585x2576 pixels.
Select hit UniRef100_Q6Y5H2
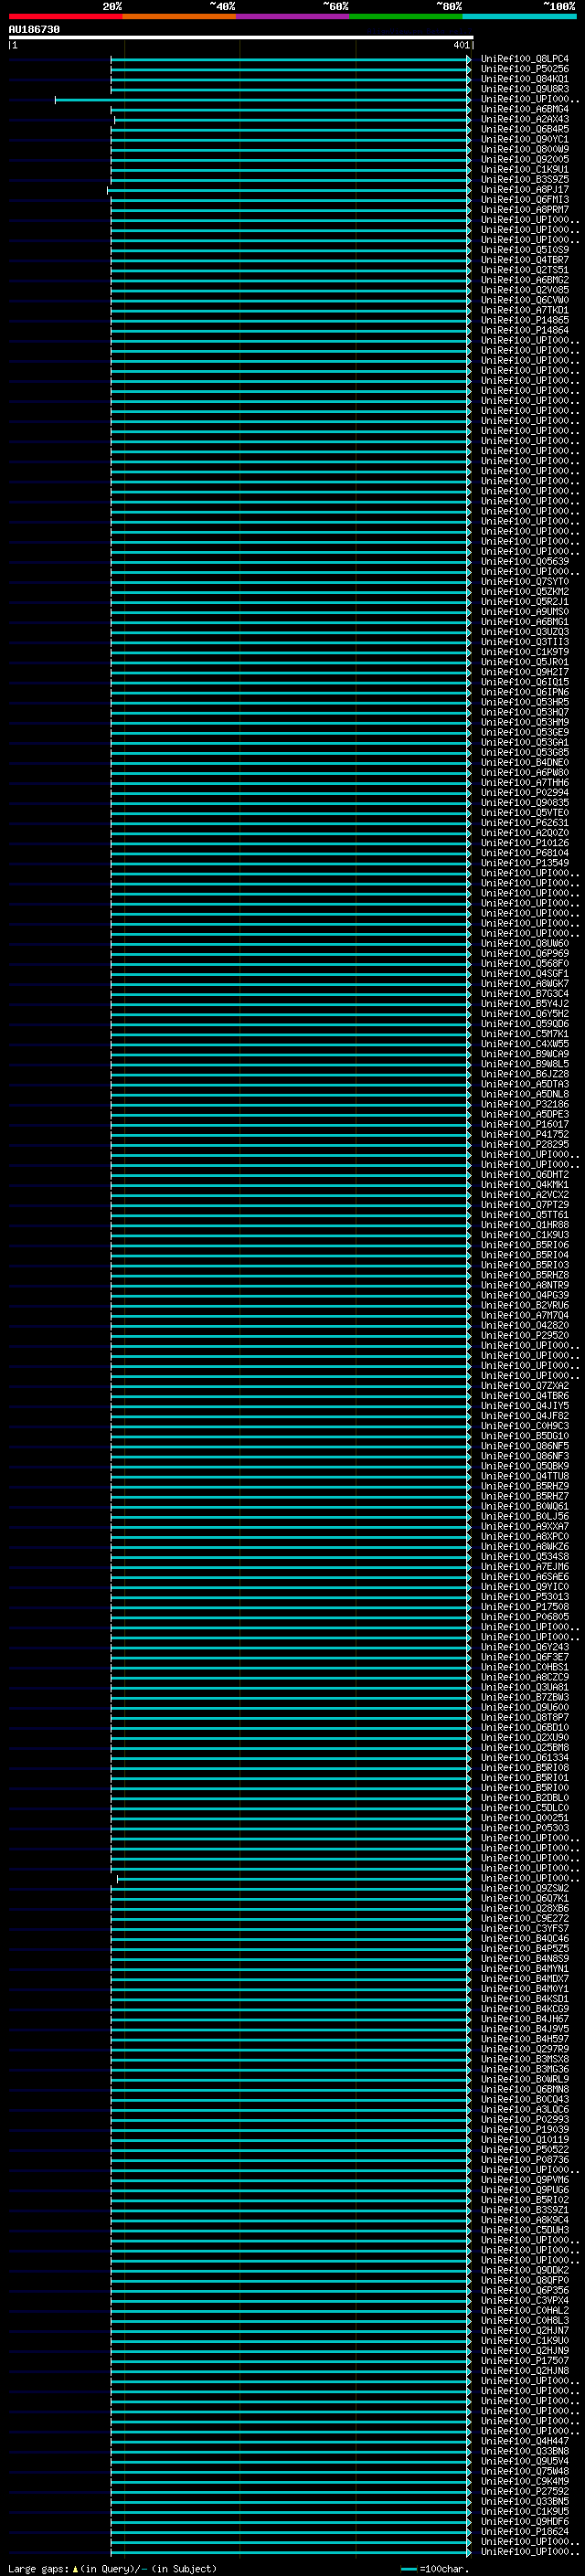coord(525,1014)
